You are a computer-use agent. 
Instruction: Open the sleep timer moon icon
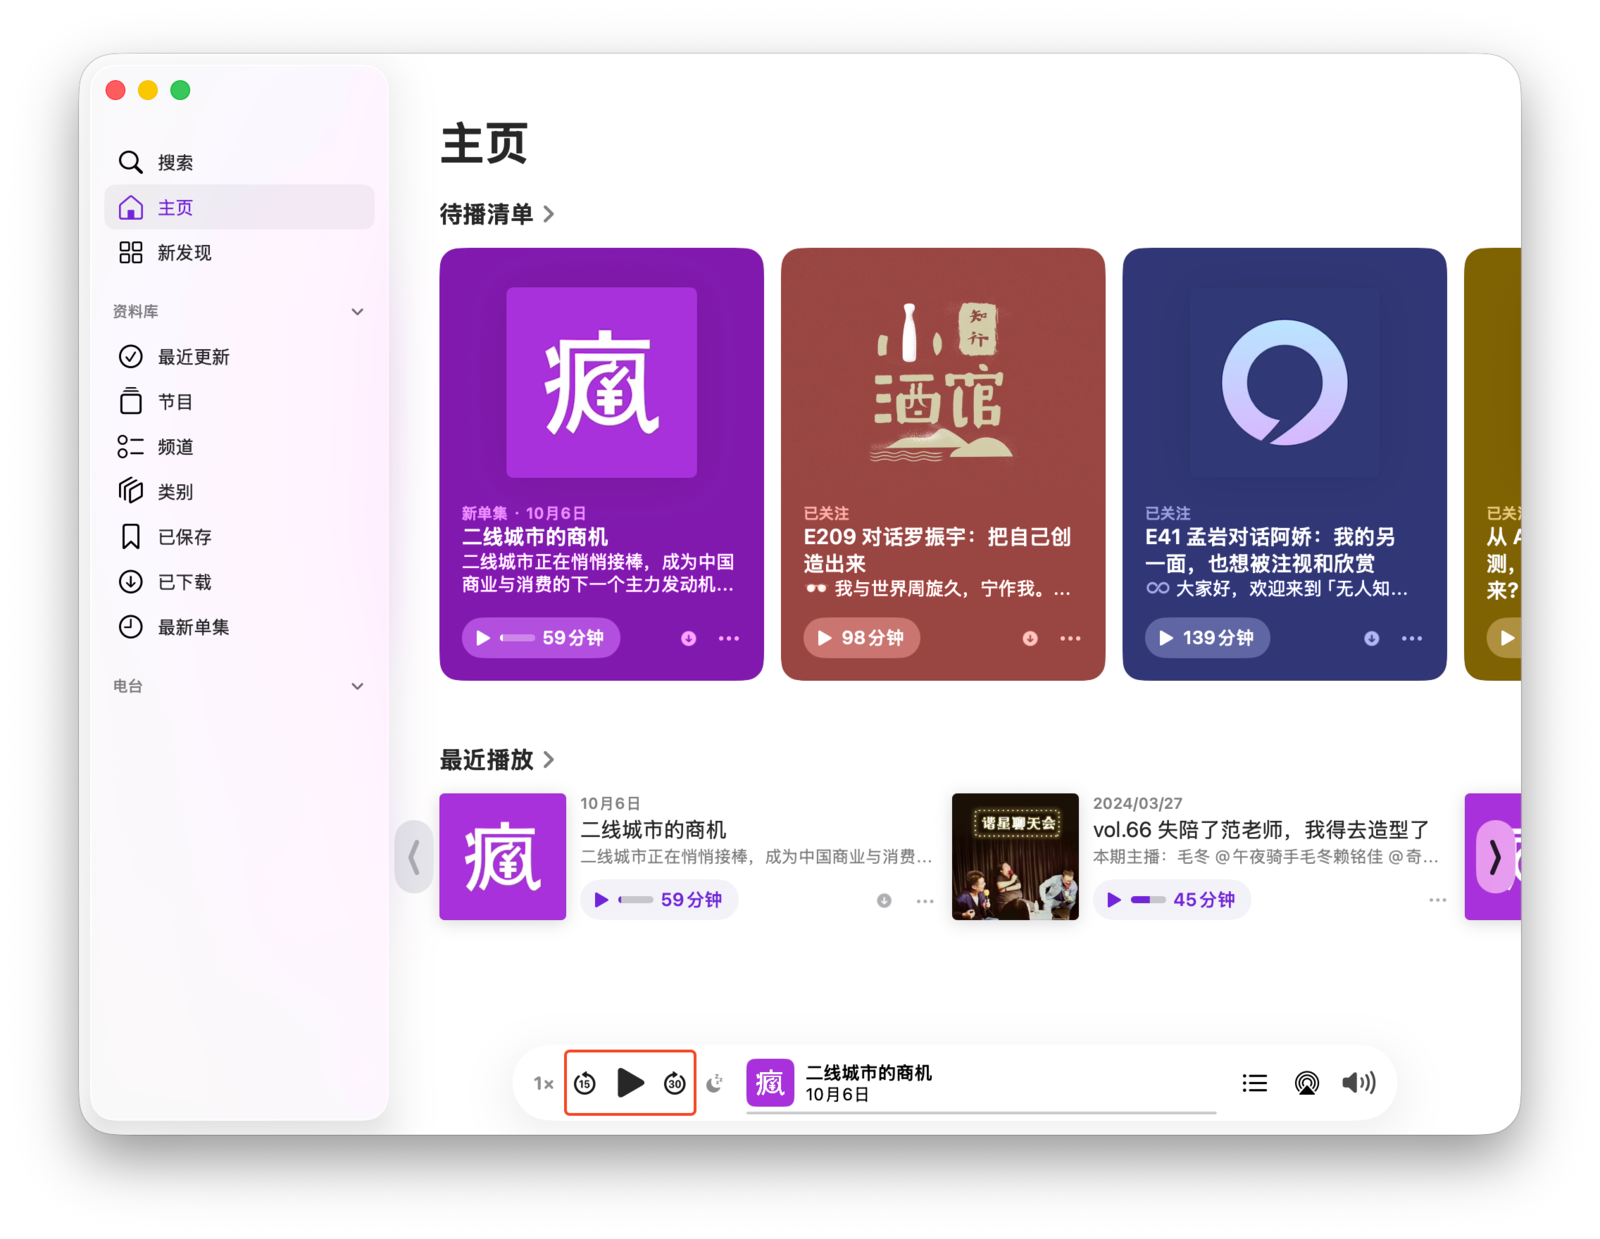click(715, 1083)
